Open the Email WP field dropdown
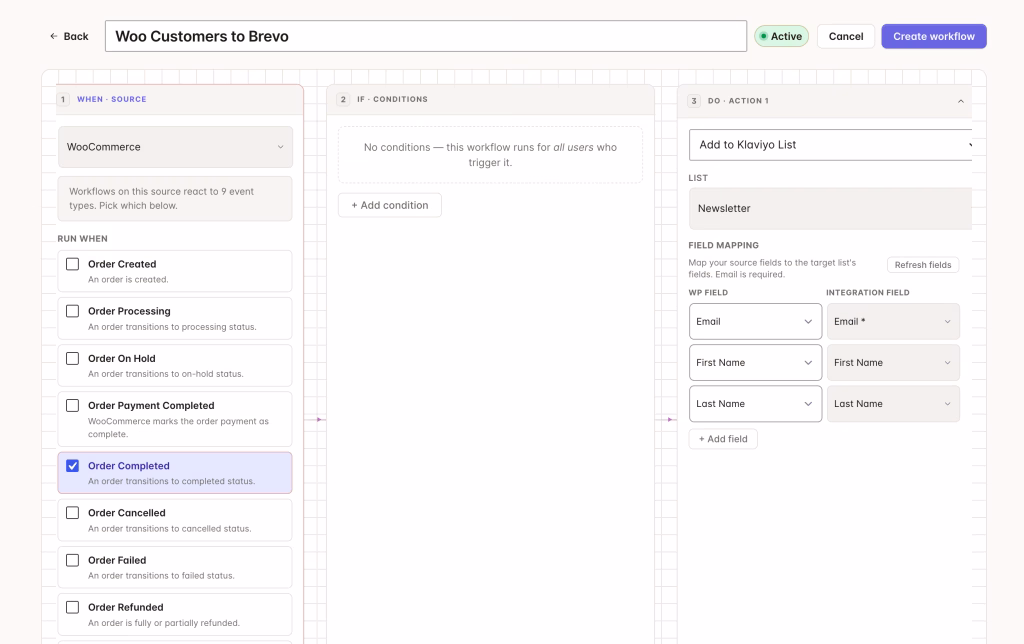Viewport: 1024px width, 644px height. [x=755, y=321]
